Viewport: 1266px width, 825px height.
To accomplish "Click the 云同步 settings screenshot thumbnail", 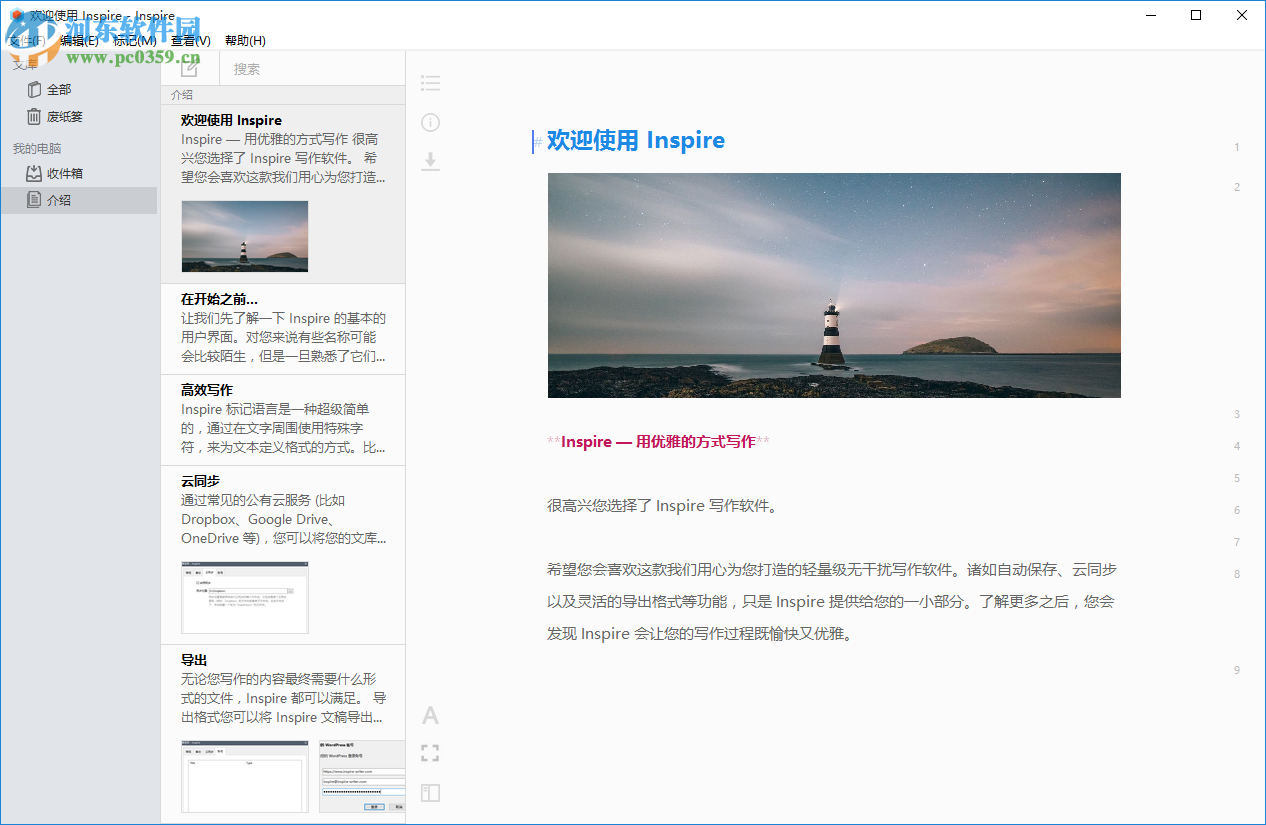I will pos(245,597).
